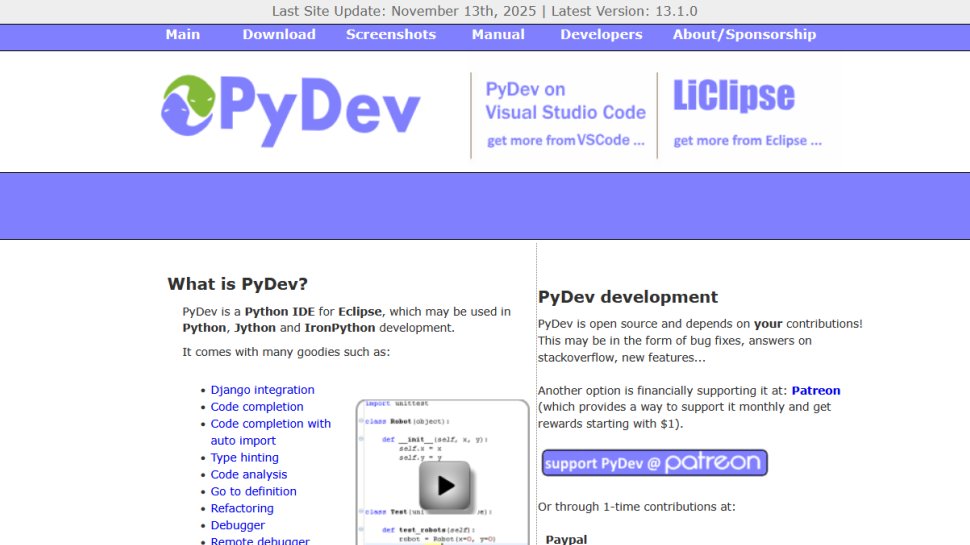Screen dimensions: 970x545
Task: Open About/Sponsorship navigation item
Action: coord(744,35)
